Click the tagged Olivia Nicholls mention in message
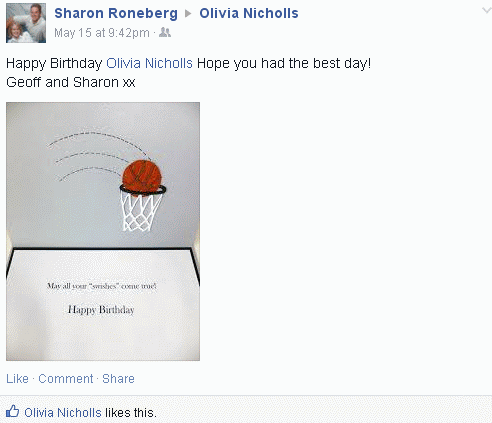Image resolution: width=492 pixels, height=423 pixels. pos(149,63)
